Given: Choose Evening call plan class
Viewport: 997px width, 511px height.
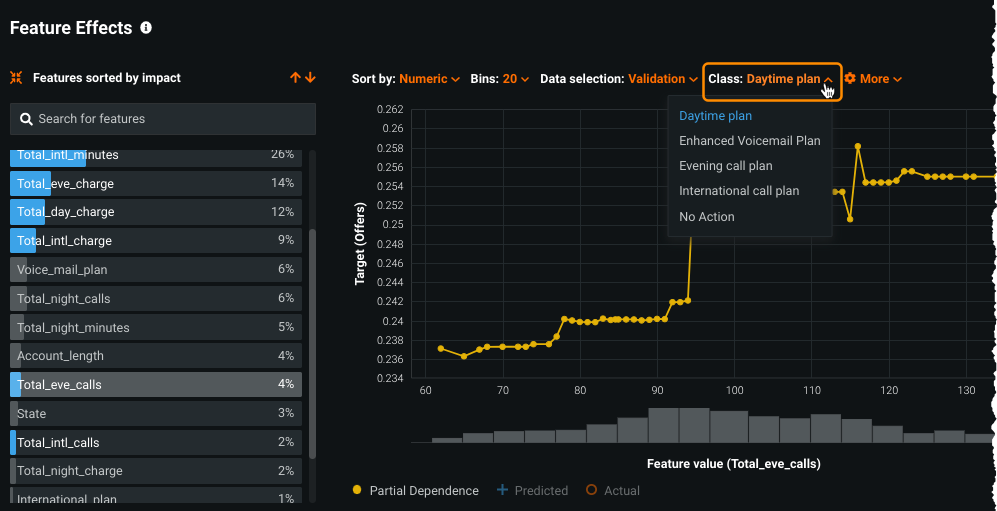Looking at the screenshot, I should pyautogui.click(x=725, y=166).
